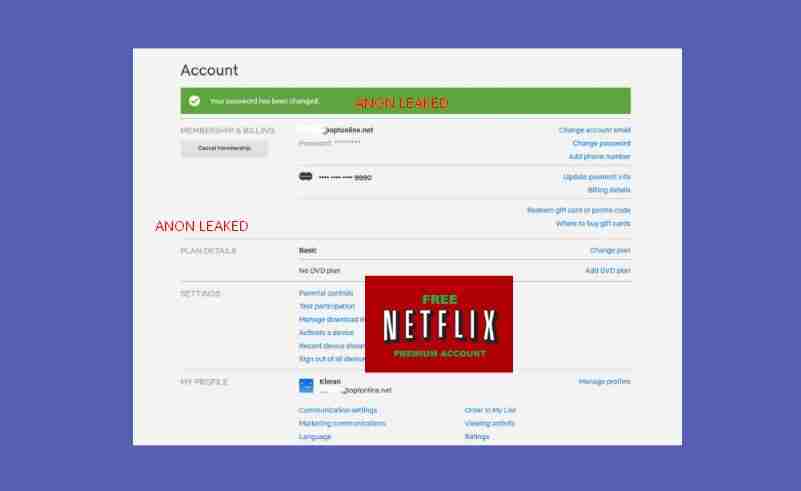
Task: Open Where to buy gift cards link
Action: pyautogui.click(x=593, y=223)
